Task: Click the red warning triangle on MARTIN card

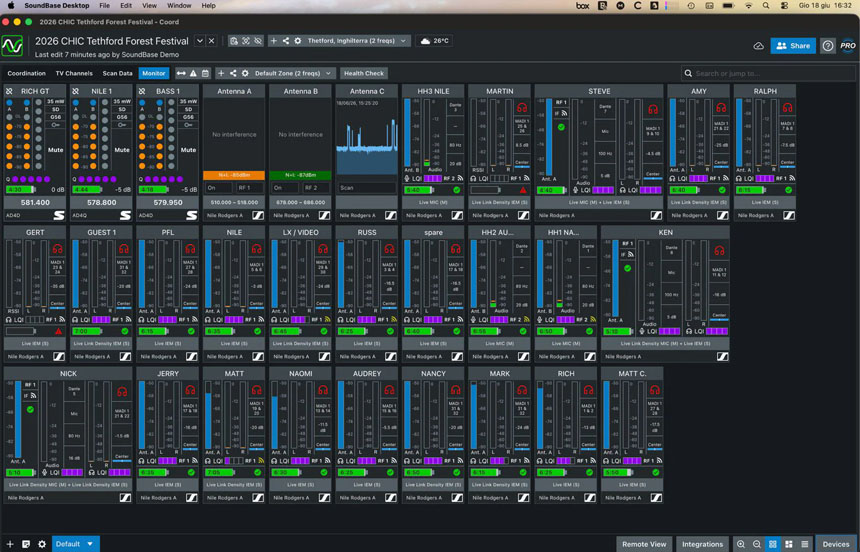Action: 523,190
